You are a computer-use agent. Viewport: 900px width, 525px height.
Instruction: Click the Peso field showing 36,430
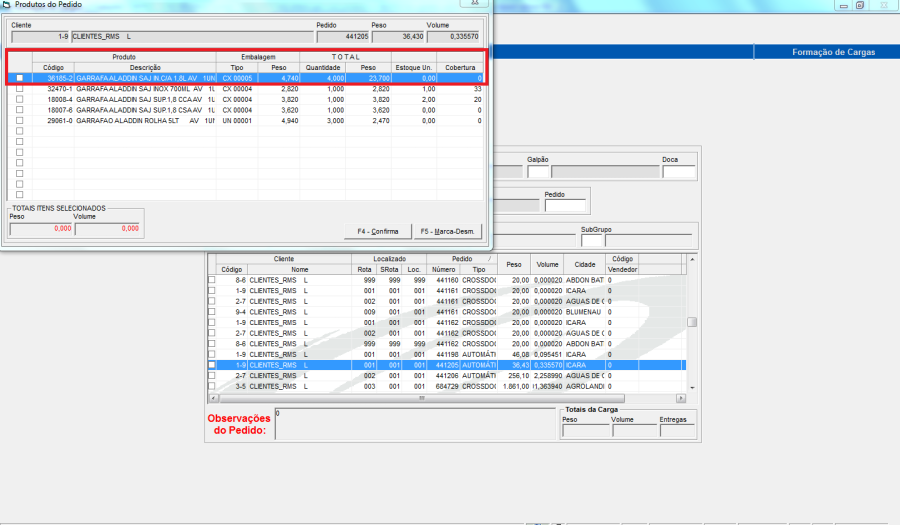click(398, 37)
